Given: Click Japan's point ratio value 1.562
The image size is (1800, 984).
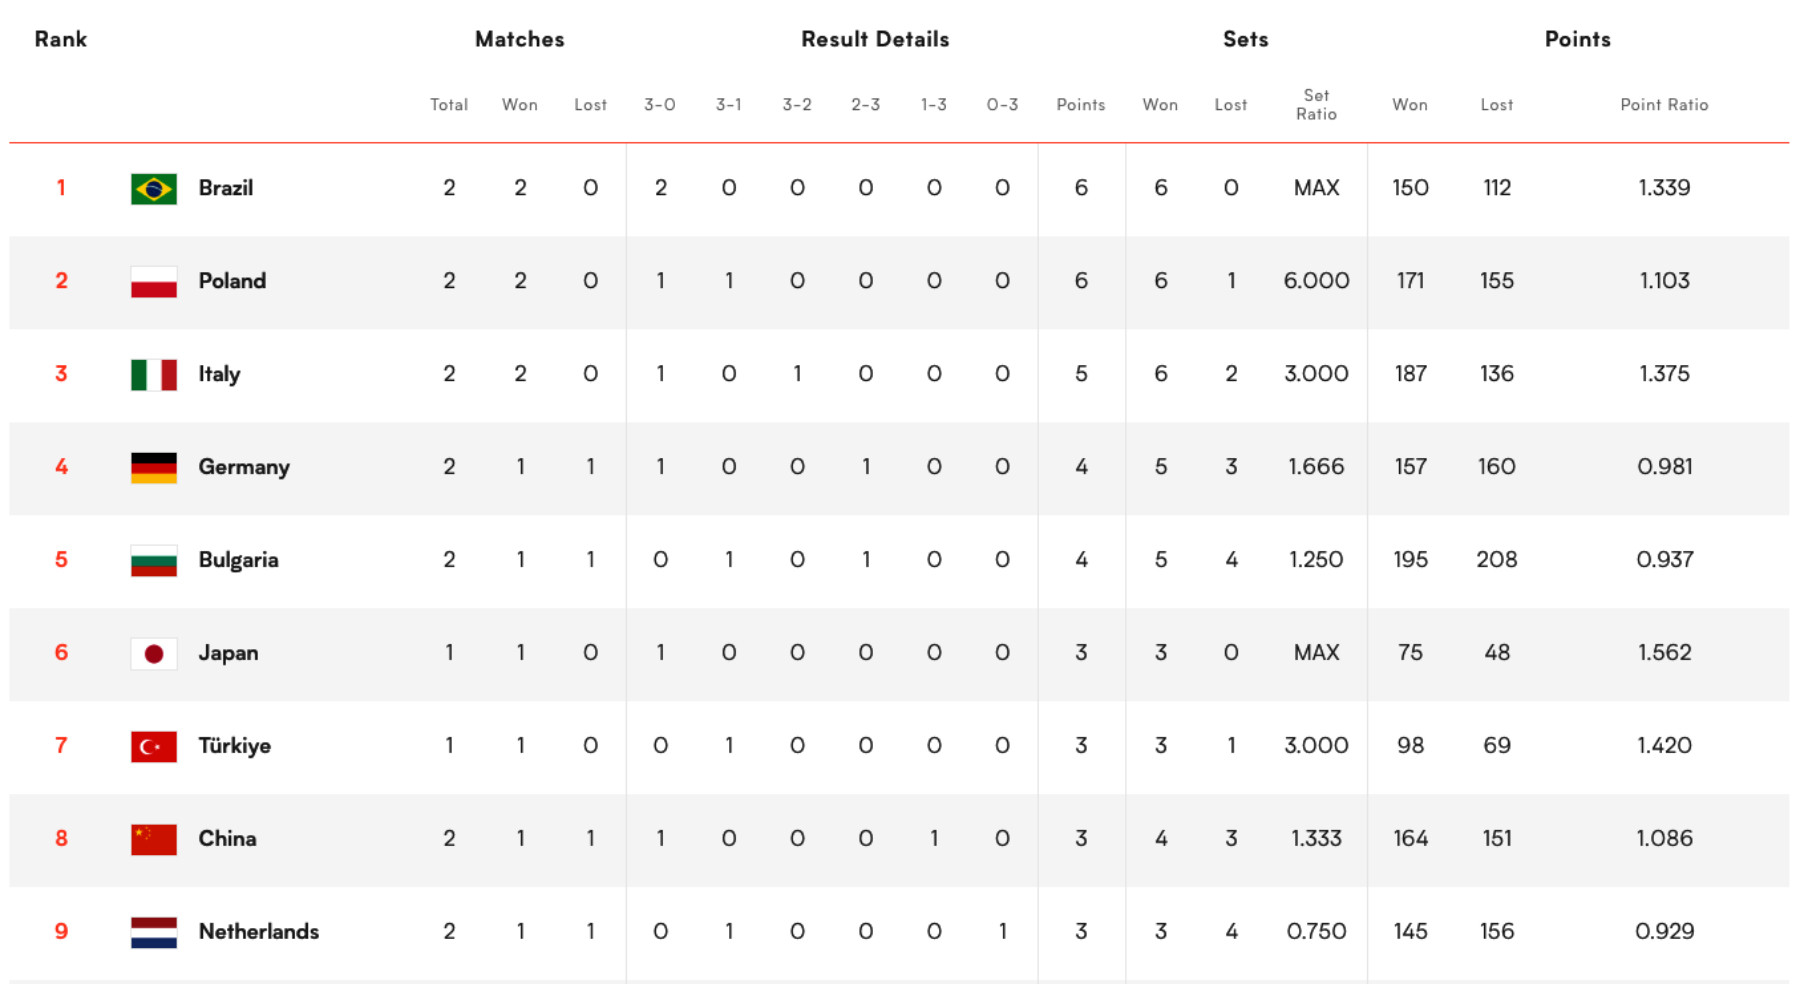Looking at the screenshot, I should (x=1664, y=653).
